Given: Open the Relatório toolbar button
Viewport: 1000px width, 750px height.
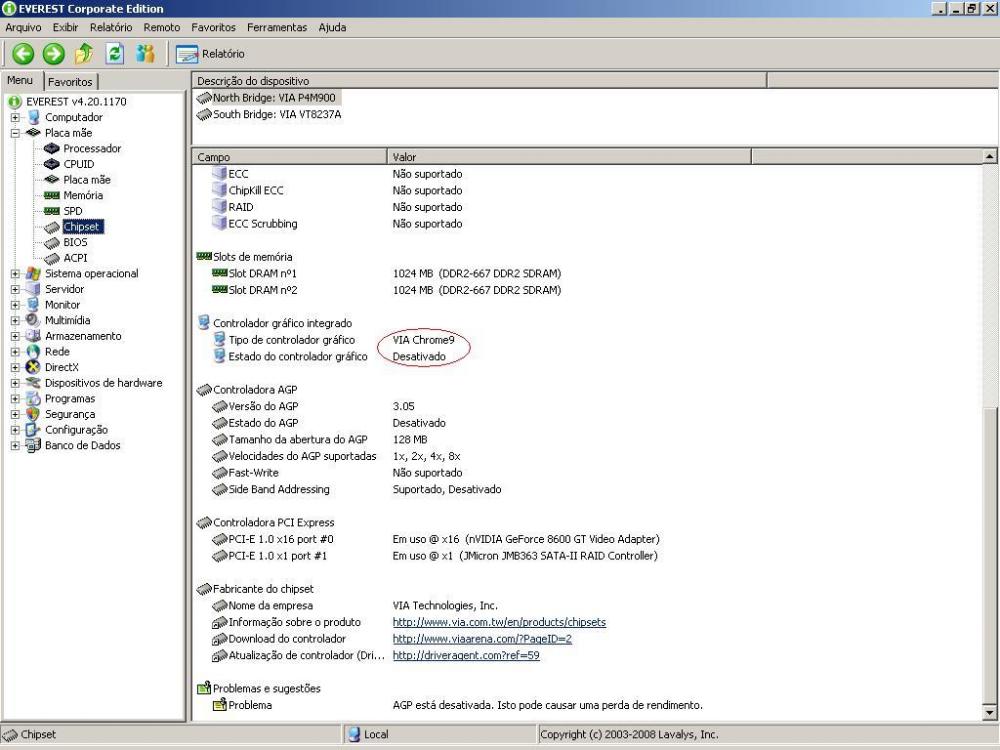Looking at the screenshot, I should (x=211, y=54).
